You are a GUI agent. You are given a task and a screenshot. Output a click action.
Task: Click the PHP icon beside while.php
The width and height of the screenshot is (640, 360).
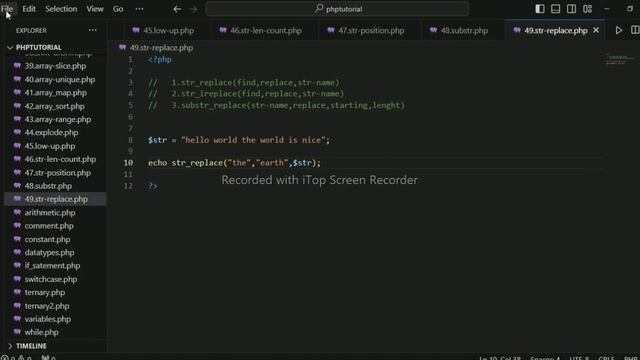tap(17, 332)
